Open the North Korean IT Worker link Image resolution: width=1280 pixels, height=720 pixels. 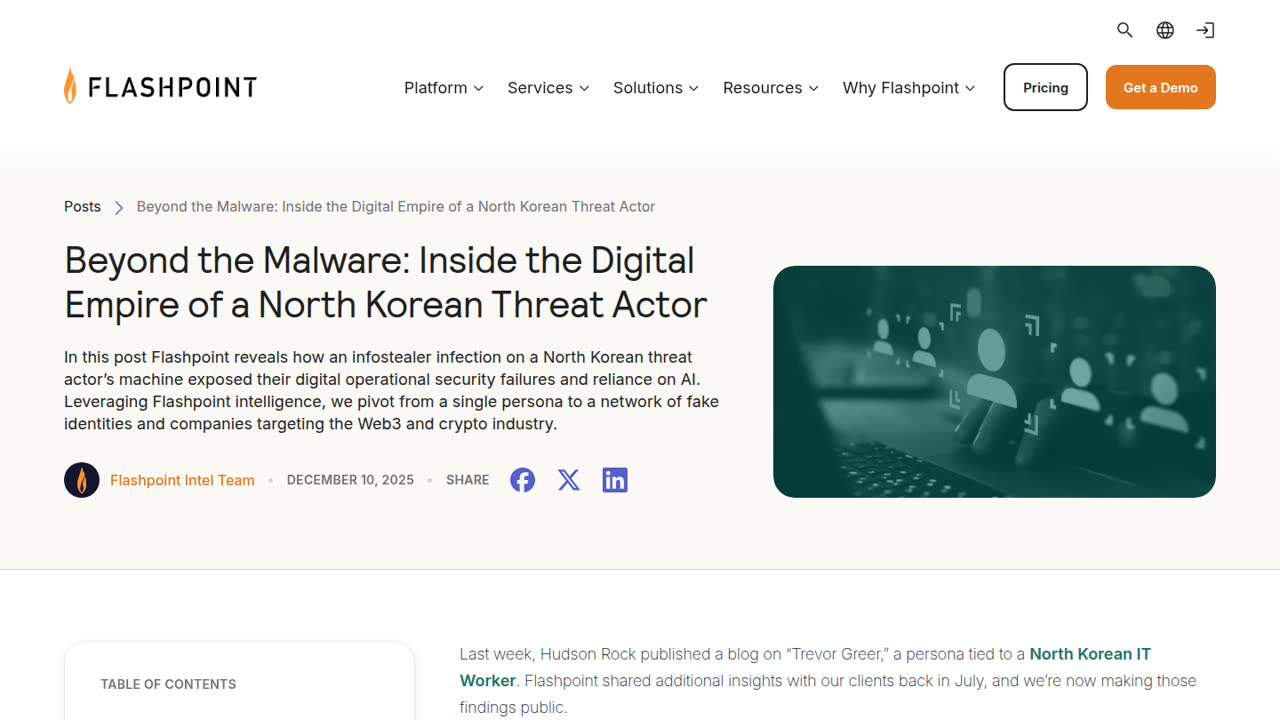pos(805,667)
